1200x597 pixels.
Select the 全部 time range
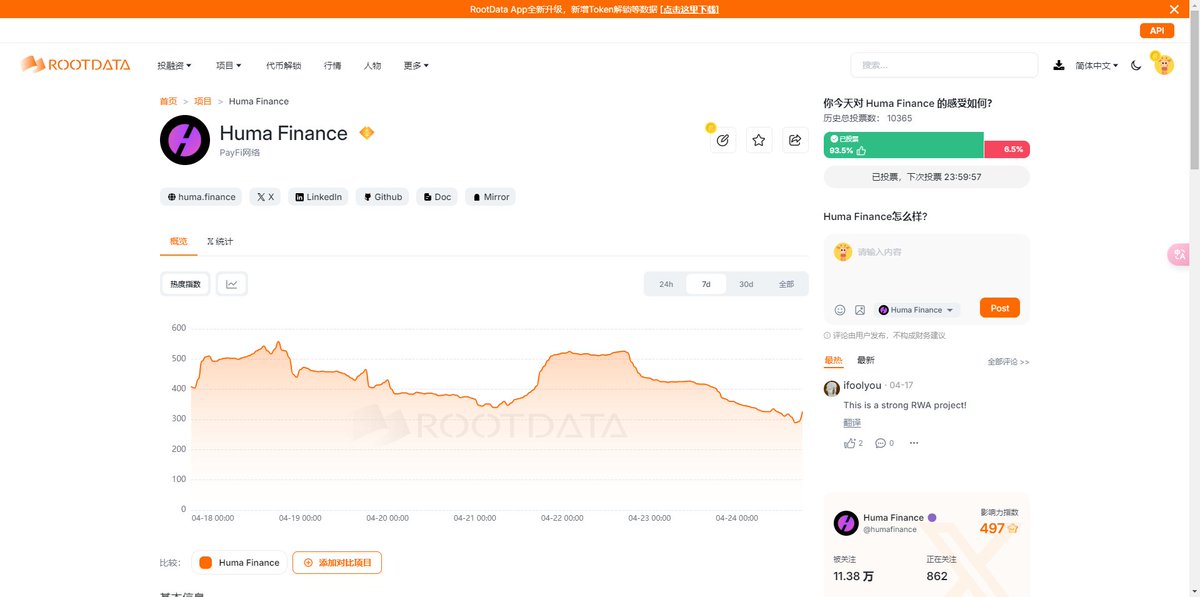point(786,284)
